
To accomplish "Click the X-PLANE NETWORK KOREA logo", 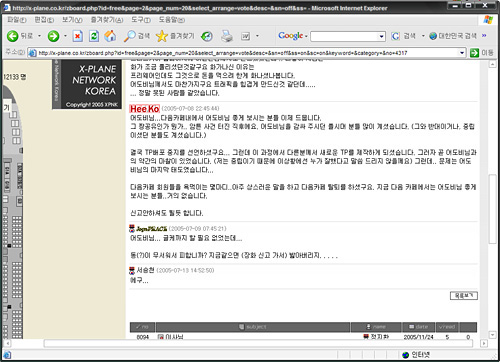I will pos(87,85).
